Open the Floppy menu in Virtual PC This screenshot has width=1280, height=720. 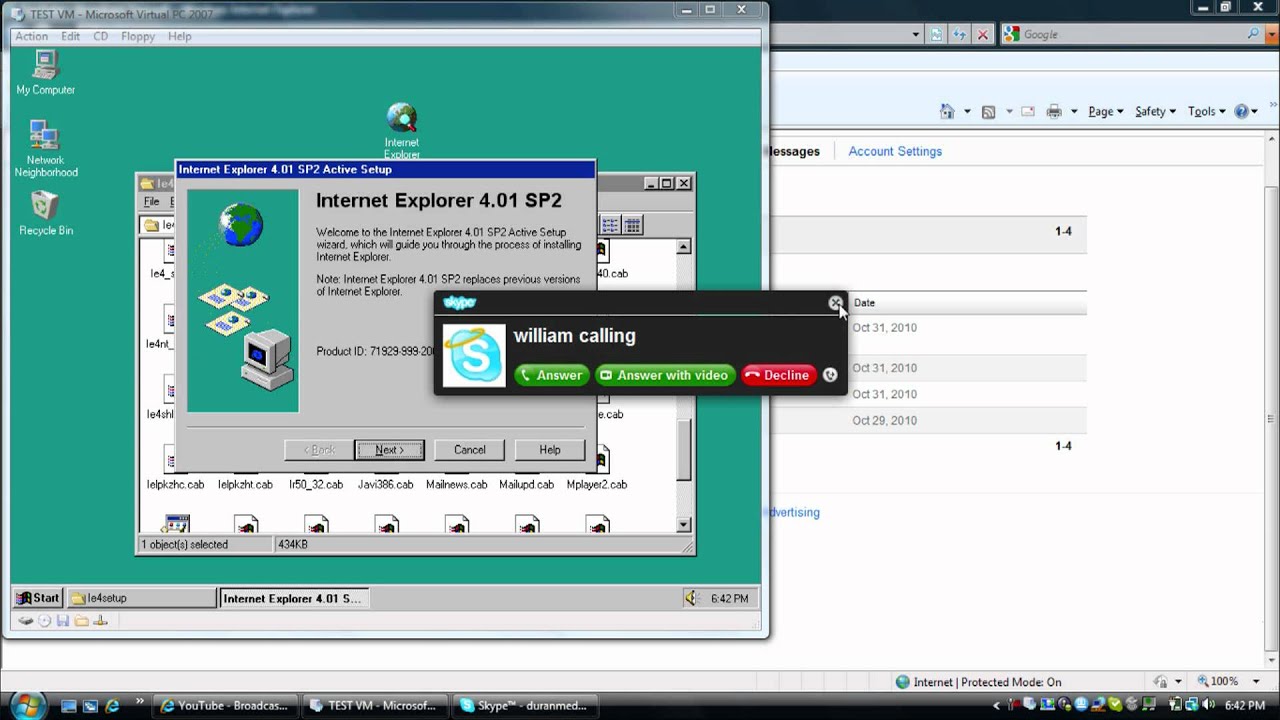pyautogui.click(x=138, y=36)
